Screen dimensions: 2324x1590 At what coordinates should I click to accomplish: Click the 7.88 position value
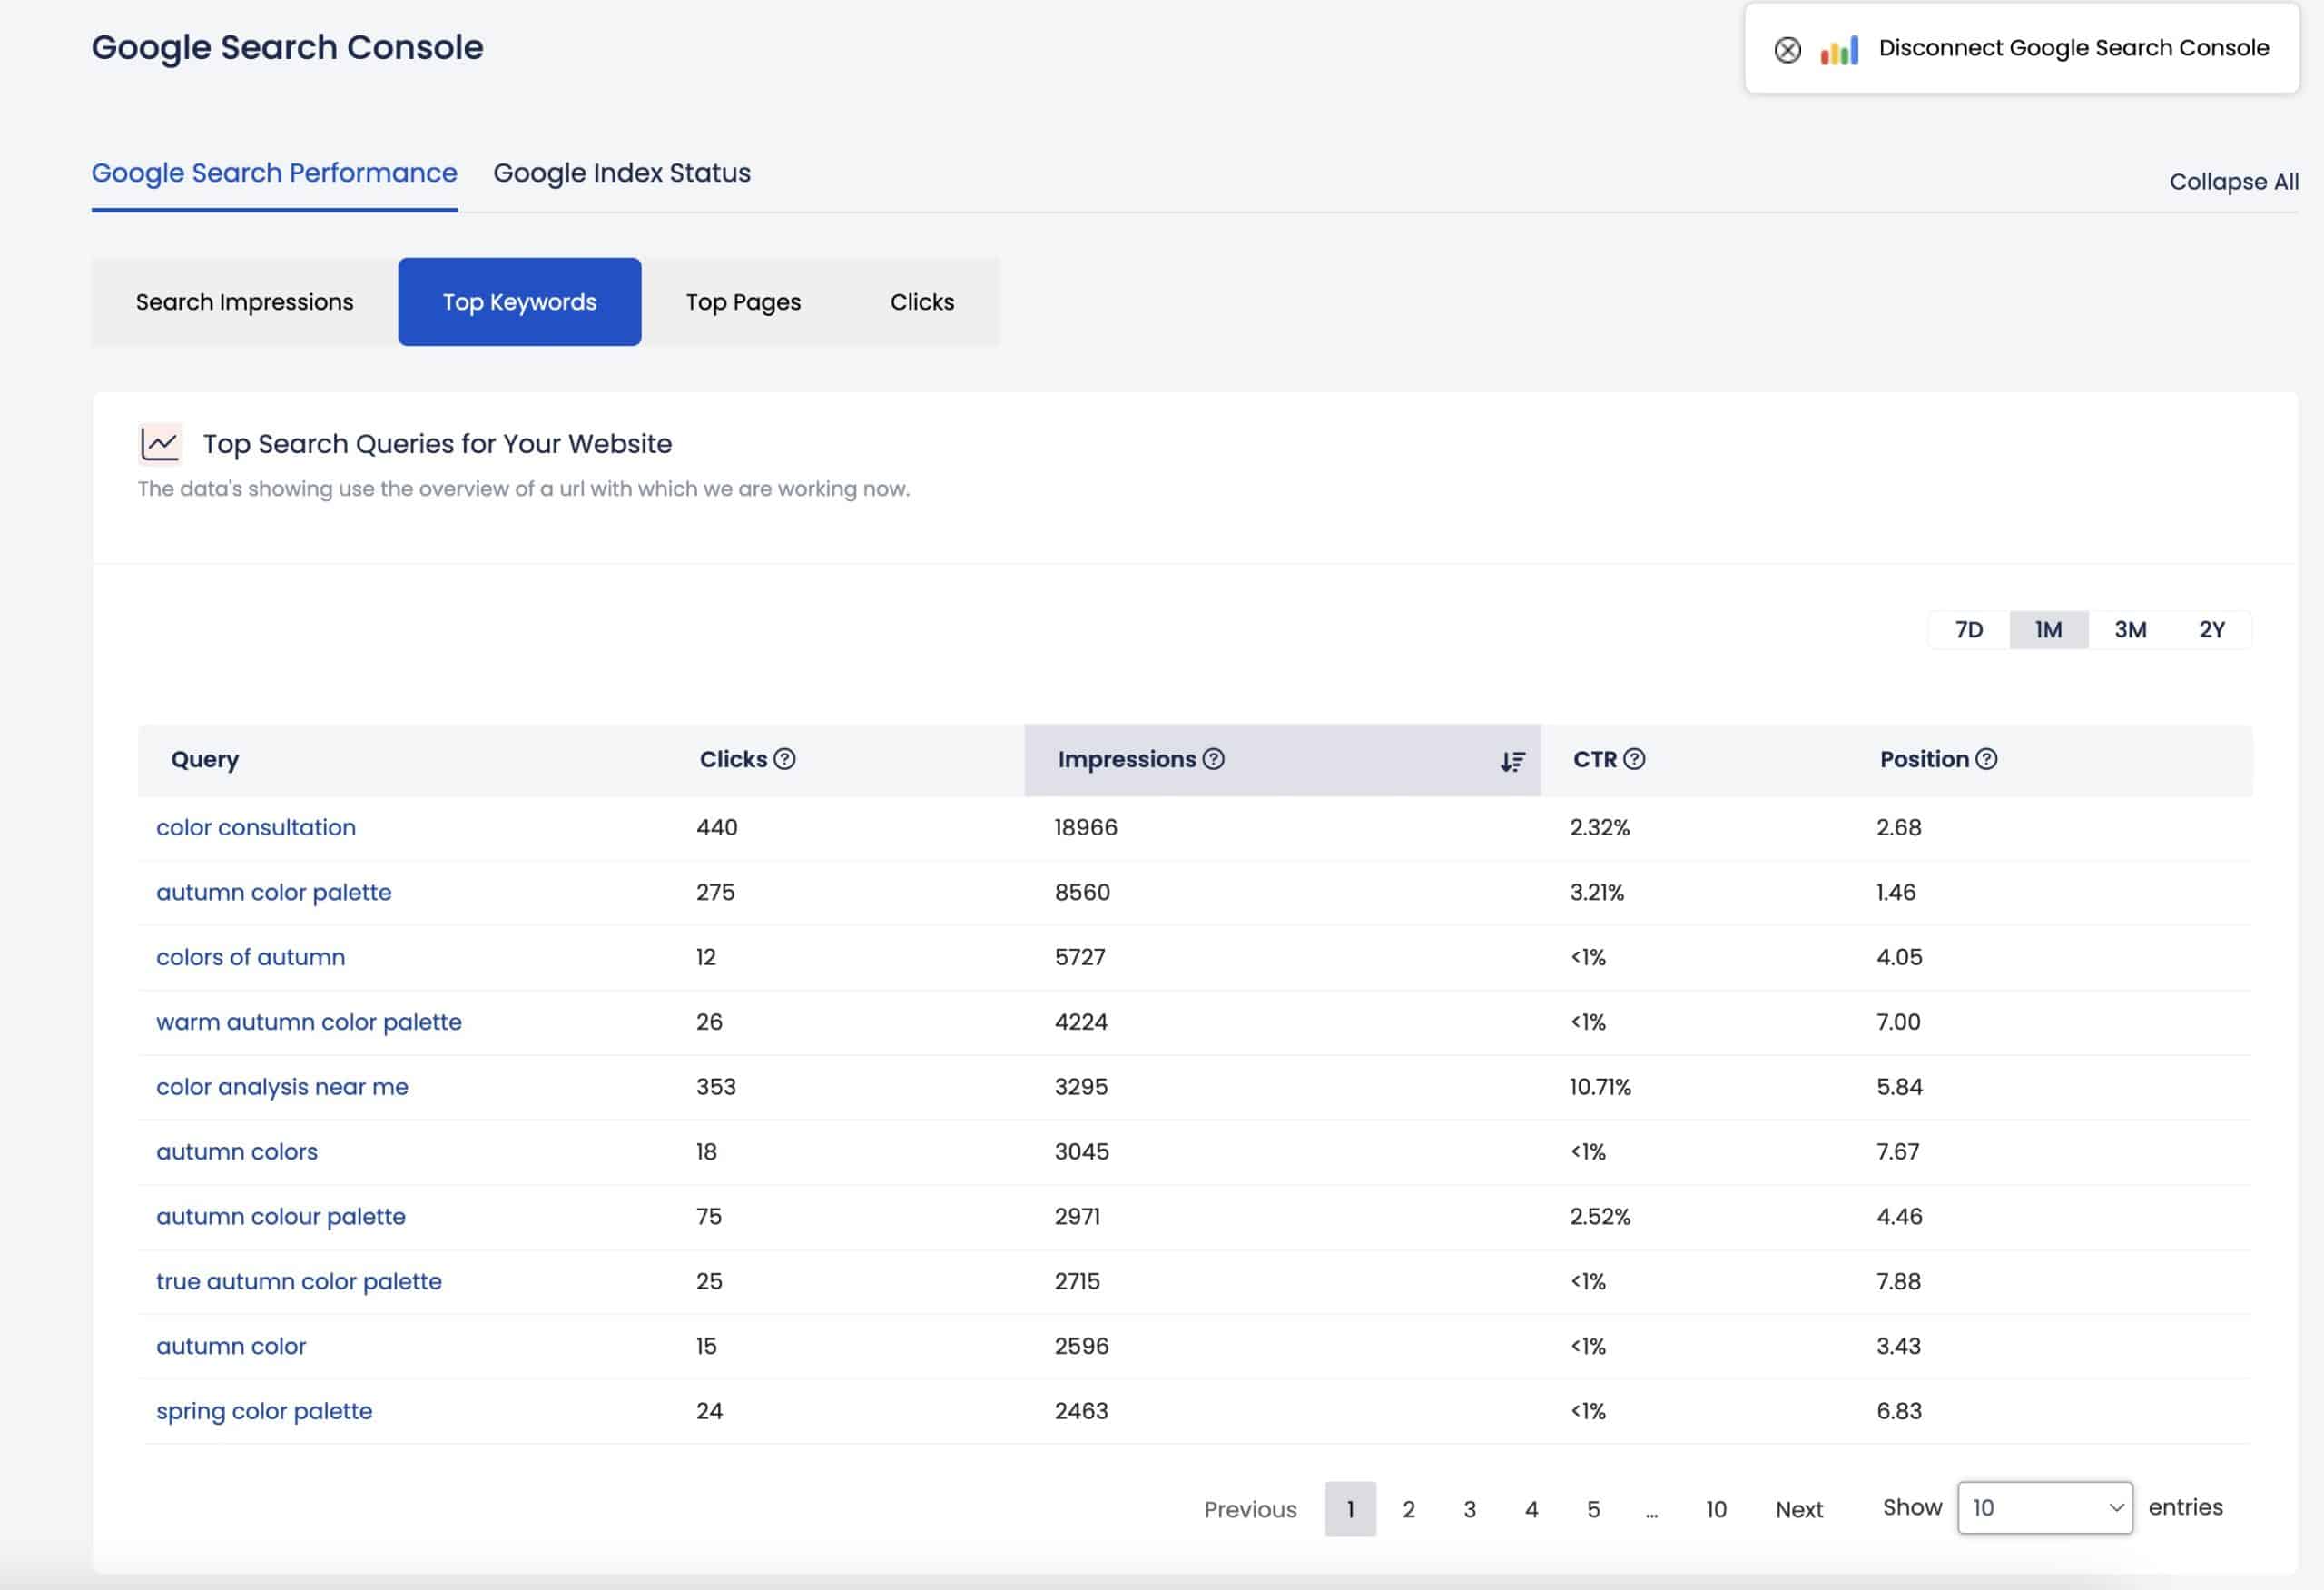(1898, 1282)
